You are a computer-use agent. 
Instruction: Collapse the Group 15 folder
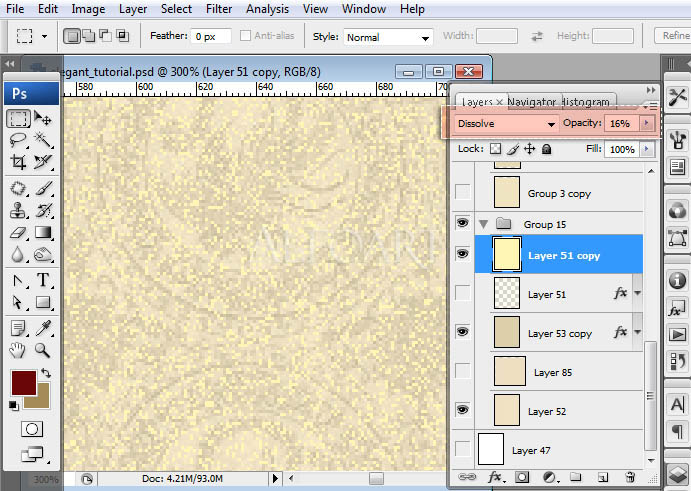[483, 224]
